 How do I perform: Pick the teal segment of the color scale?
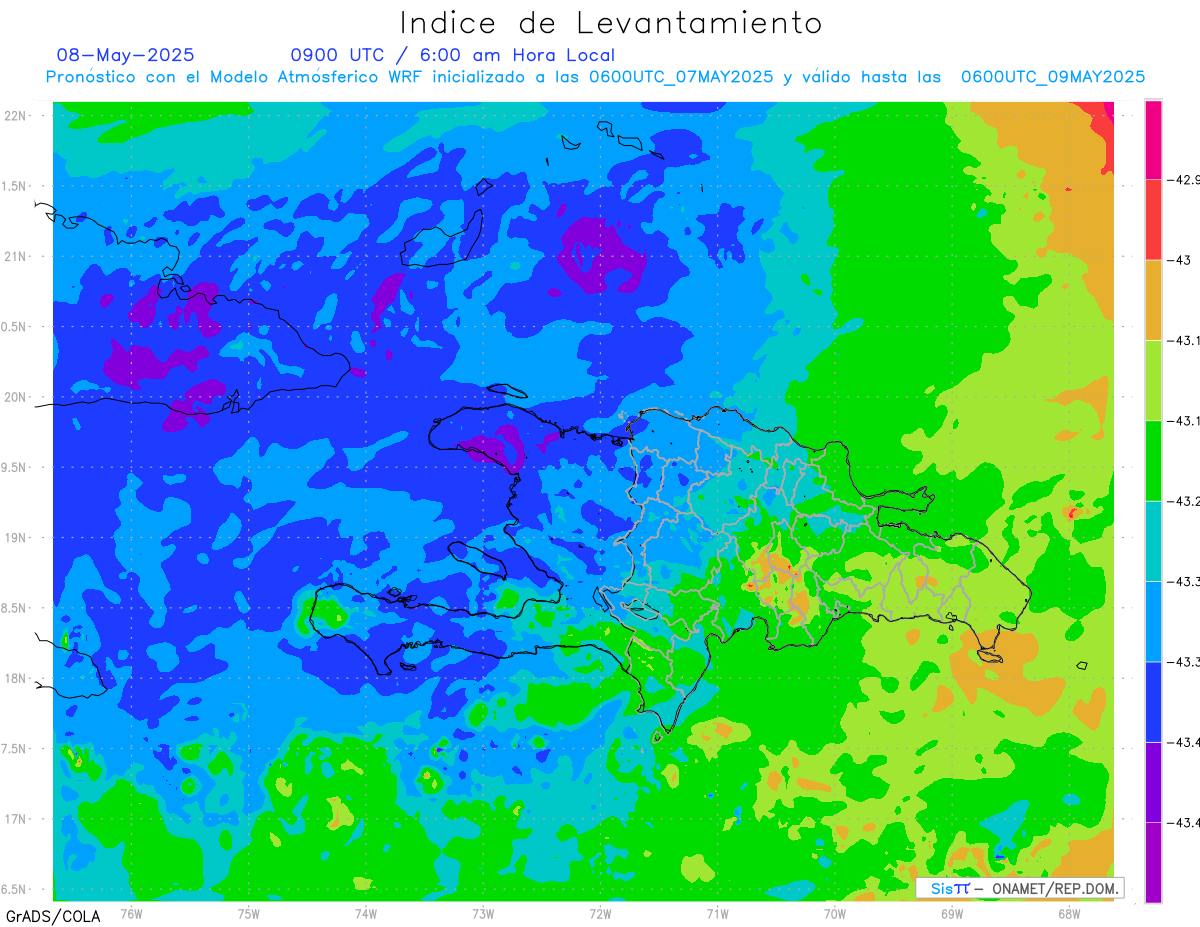1153,541
